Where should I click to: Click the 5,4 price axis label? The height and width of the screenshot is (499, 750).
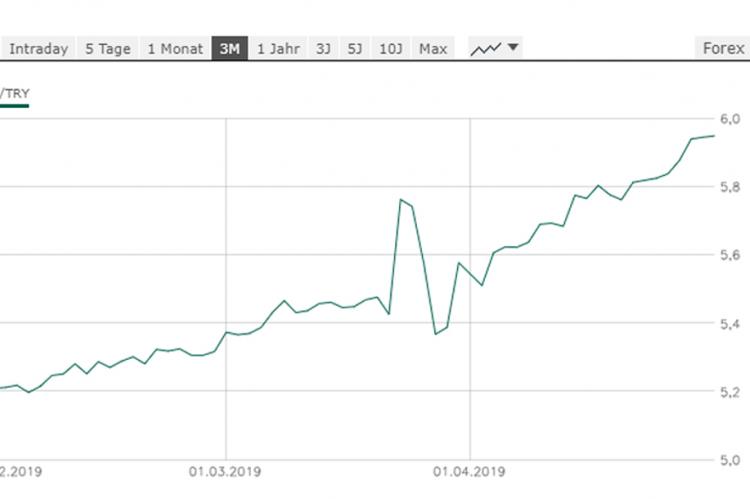click(730, 324)
